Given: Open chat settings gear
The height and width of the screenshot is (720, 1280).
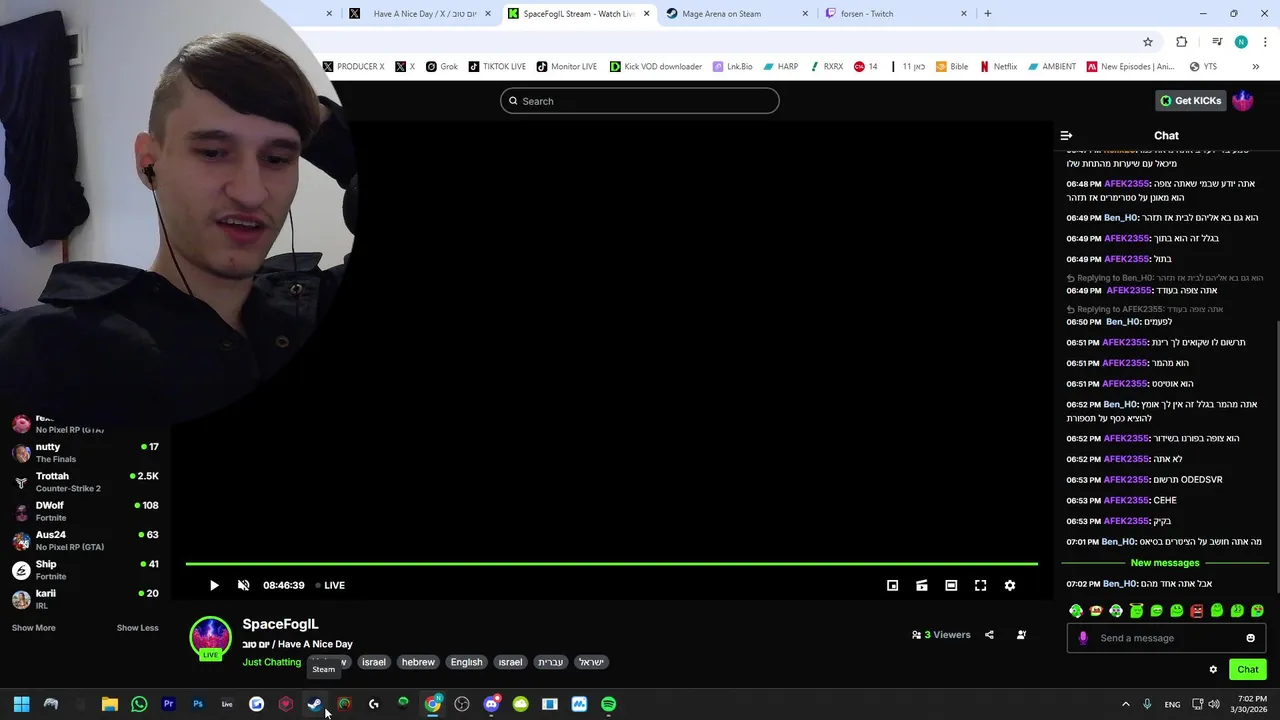Looking at the screenshot, I should pyautogui.click(x=1213, y=670).
